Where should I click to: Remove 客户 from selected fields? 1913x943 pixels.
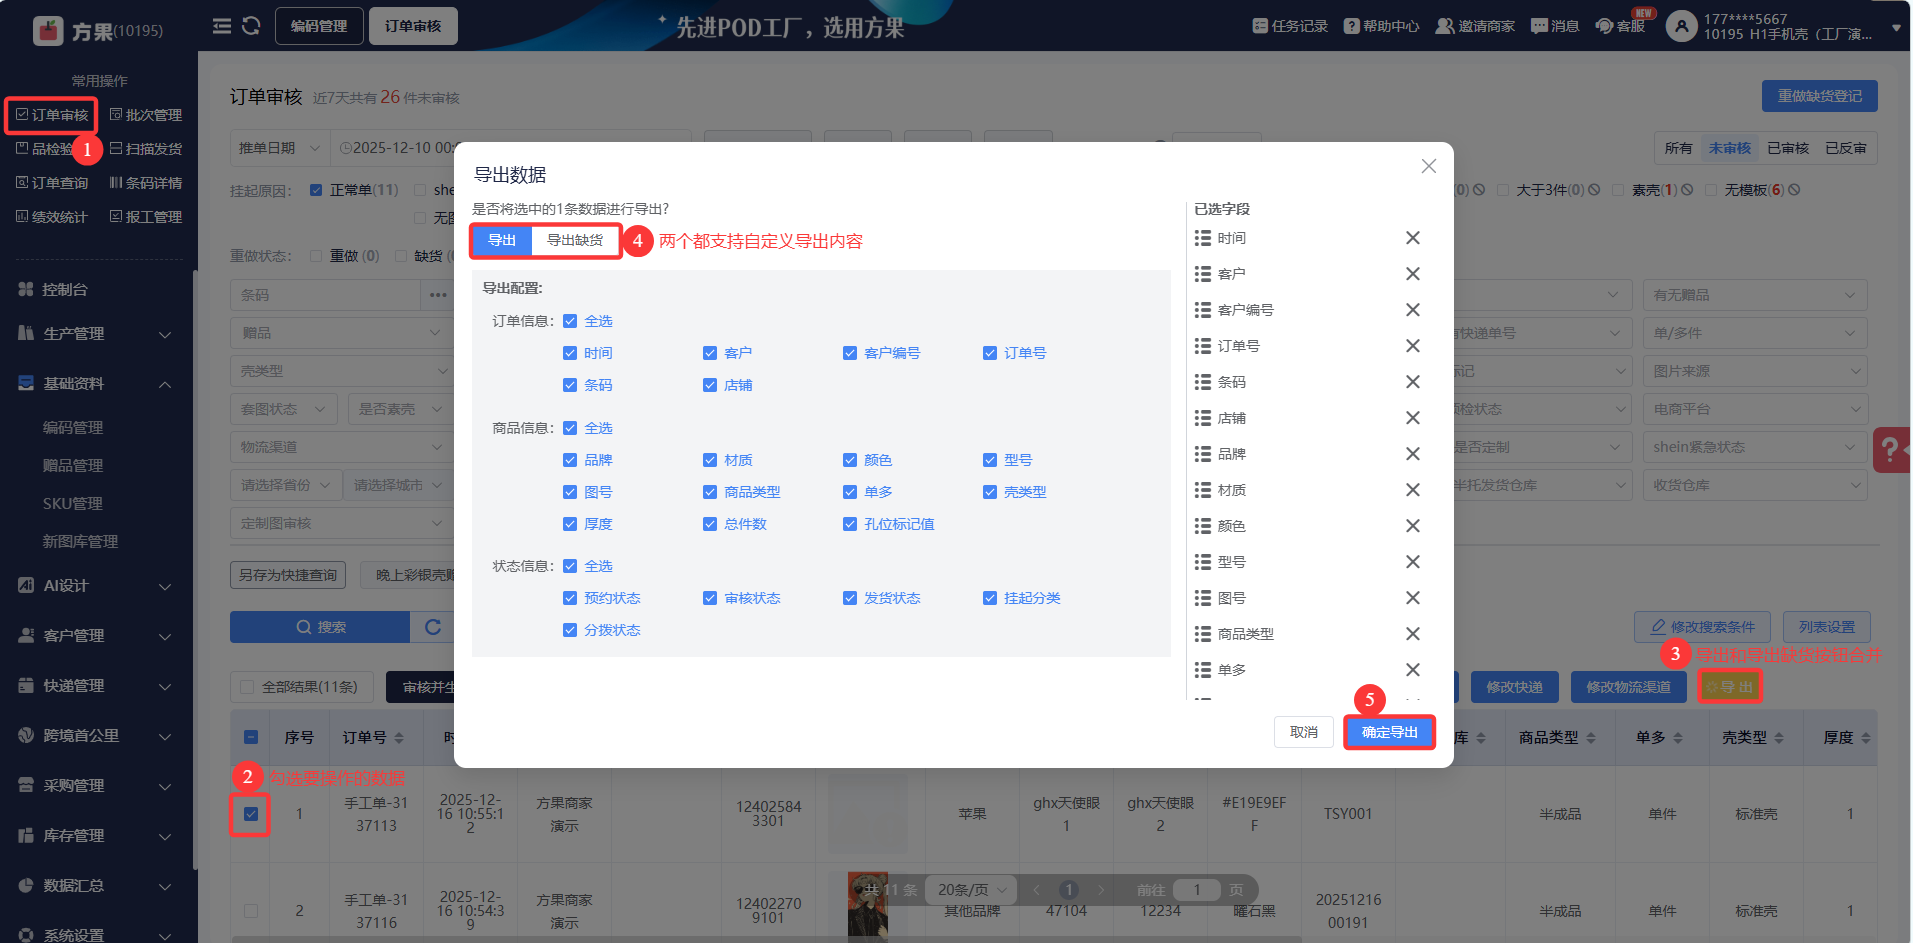1413,274
